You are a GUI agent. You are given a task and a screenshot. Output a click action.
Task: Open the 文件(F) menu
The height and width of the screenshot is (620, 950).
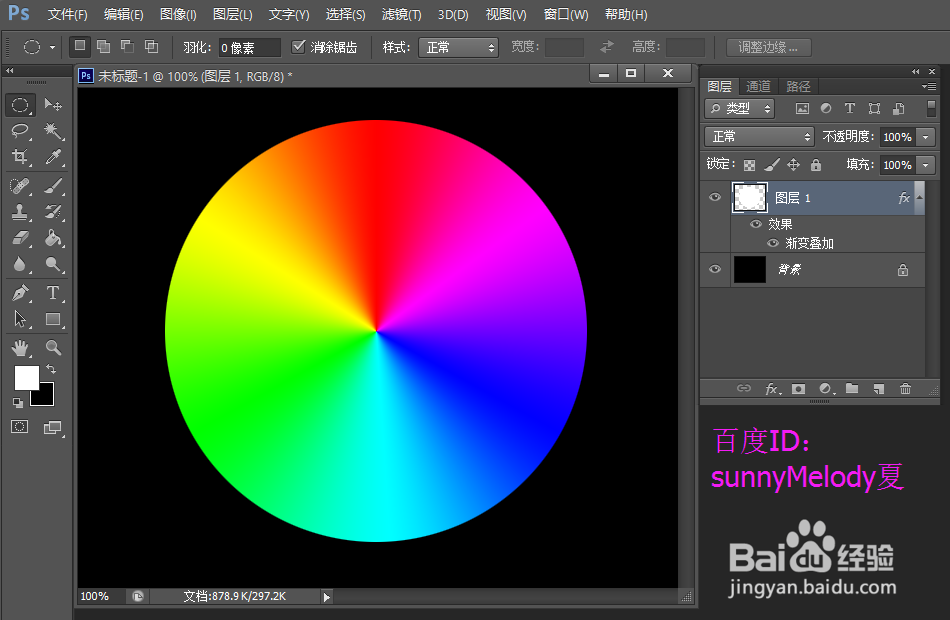click(67, 15)
